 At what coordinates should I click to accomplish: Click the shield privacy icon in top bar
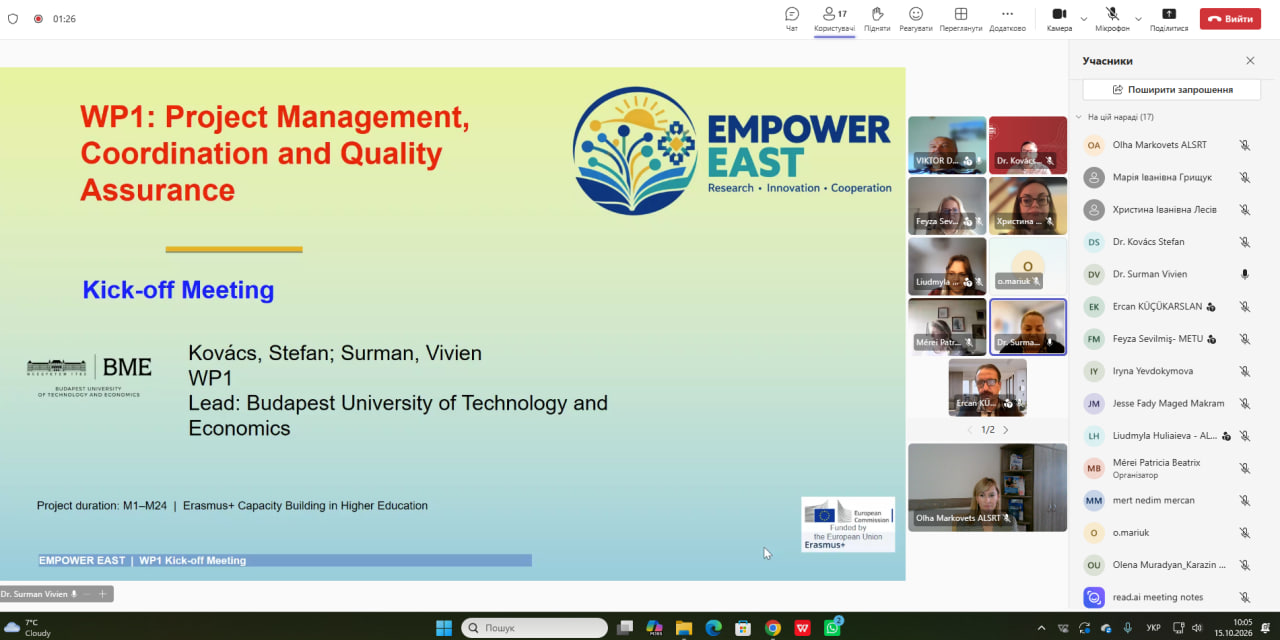point(13,18)
